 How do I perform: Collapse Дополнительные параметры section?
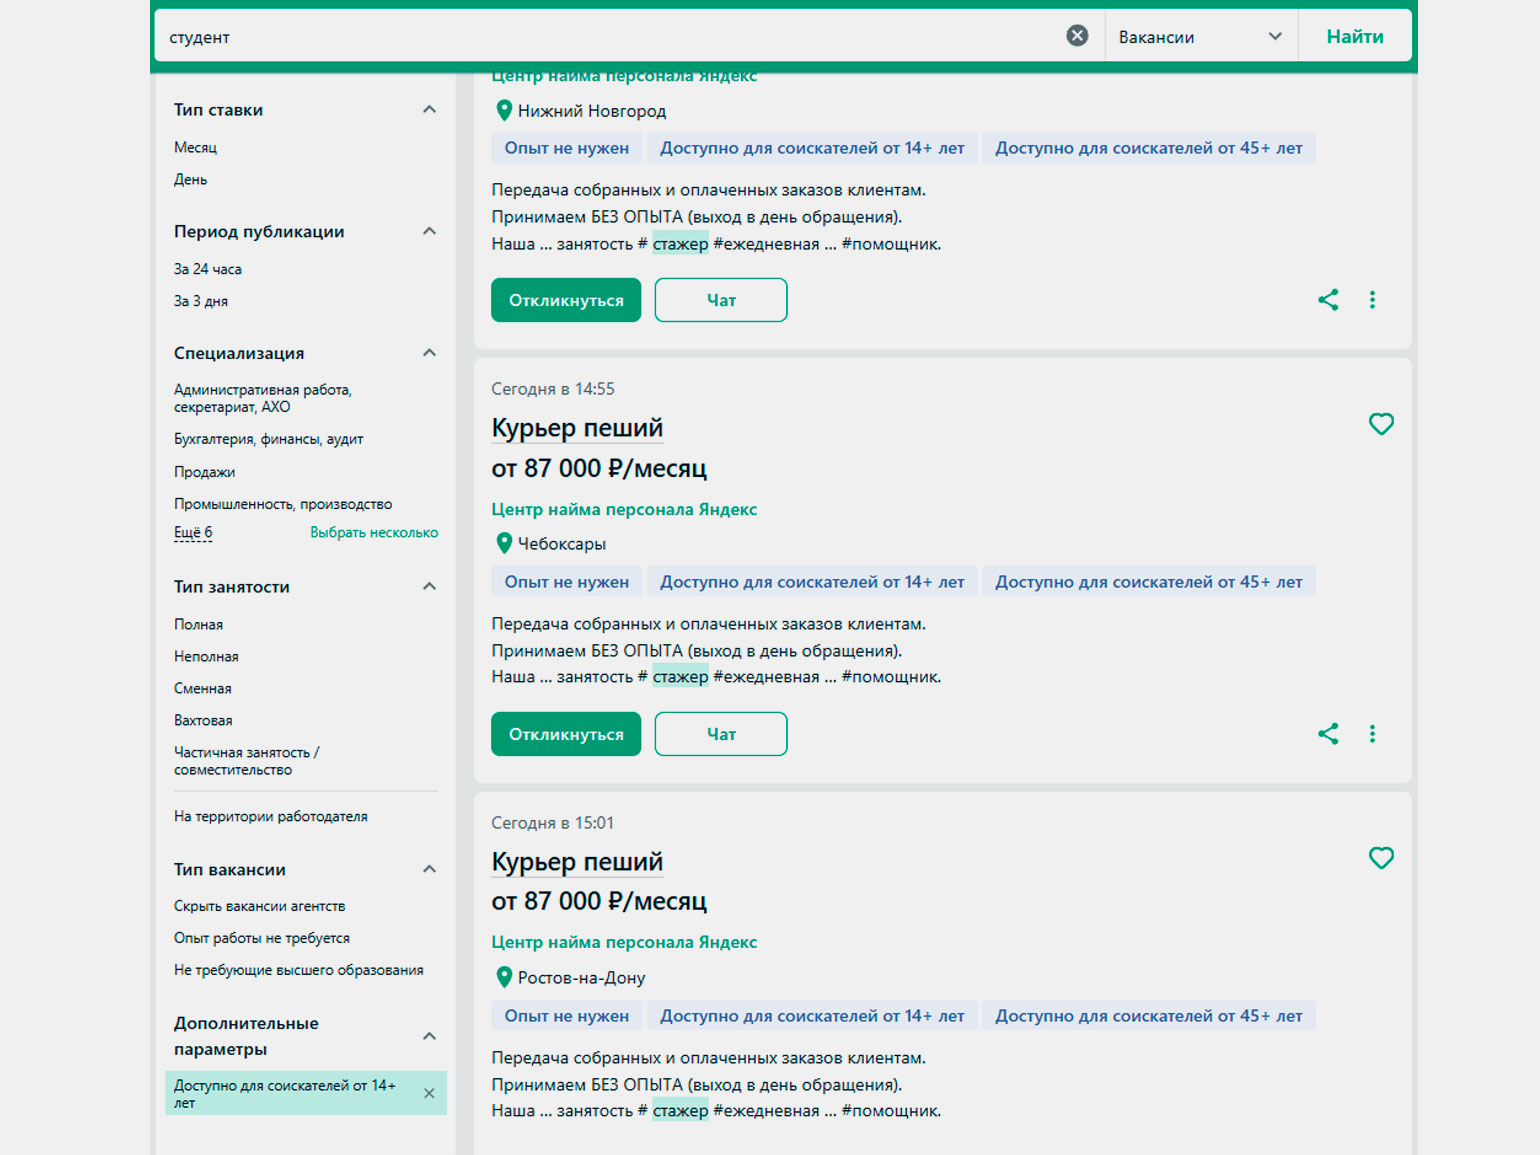pyautogui.click(x=429, y=1036)
